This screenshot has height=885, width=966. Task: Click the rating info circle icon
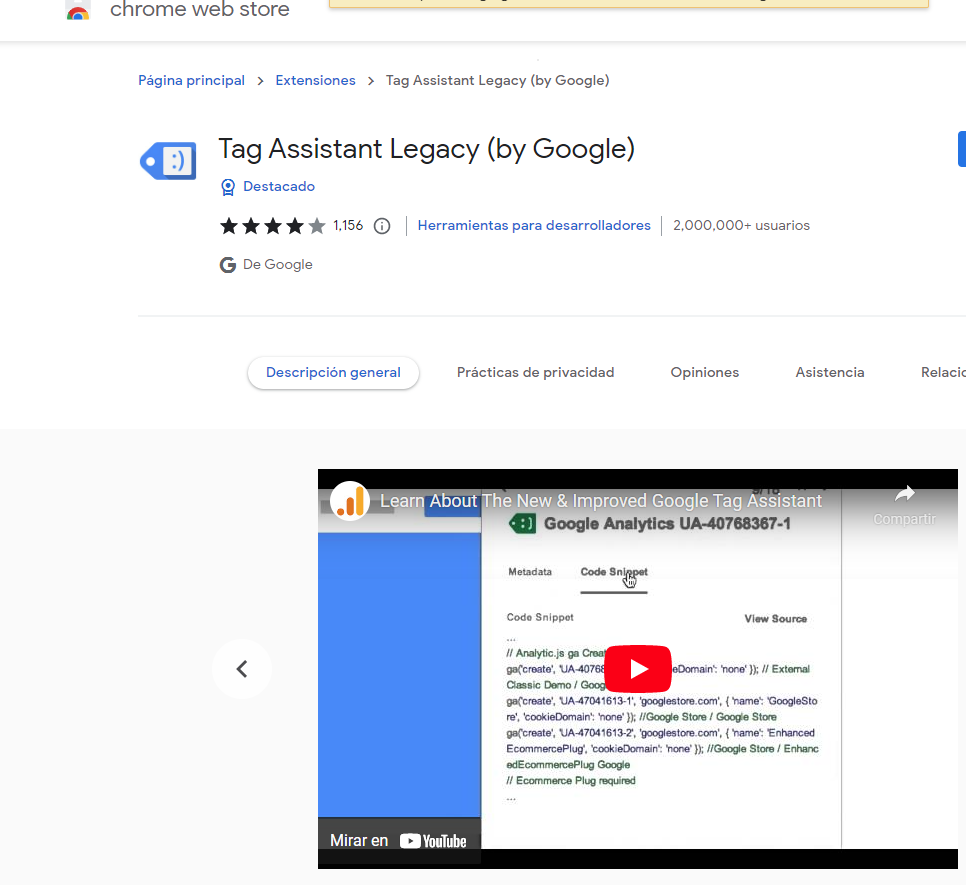pos(382,226)
